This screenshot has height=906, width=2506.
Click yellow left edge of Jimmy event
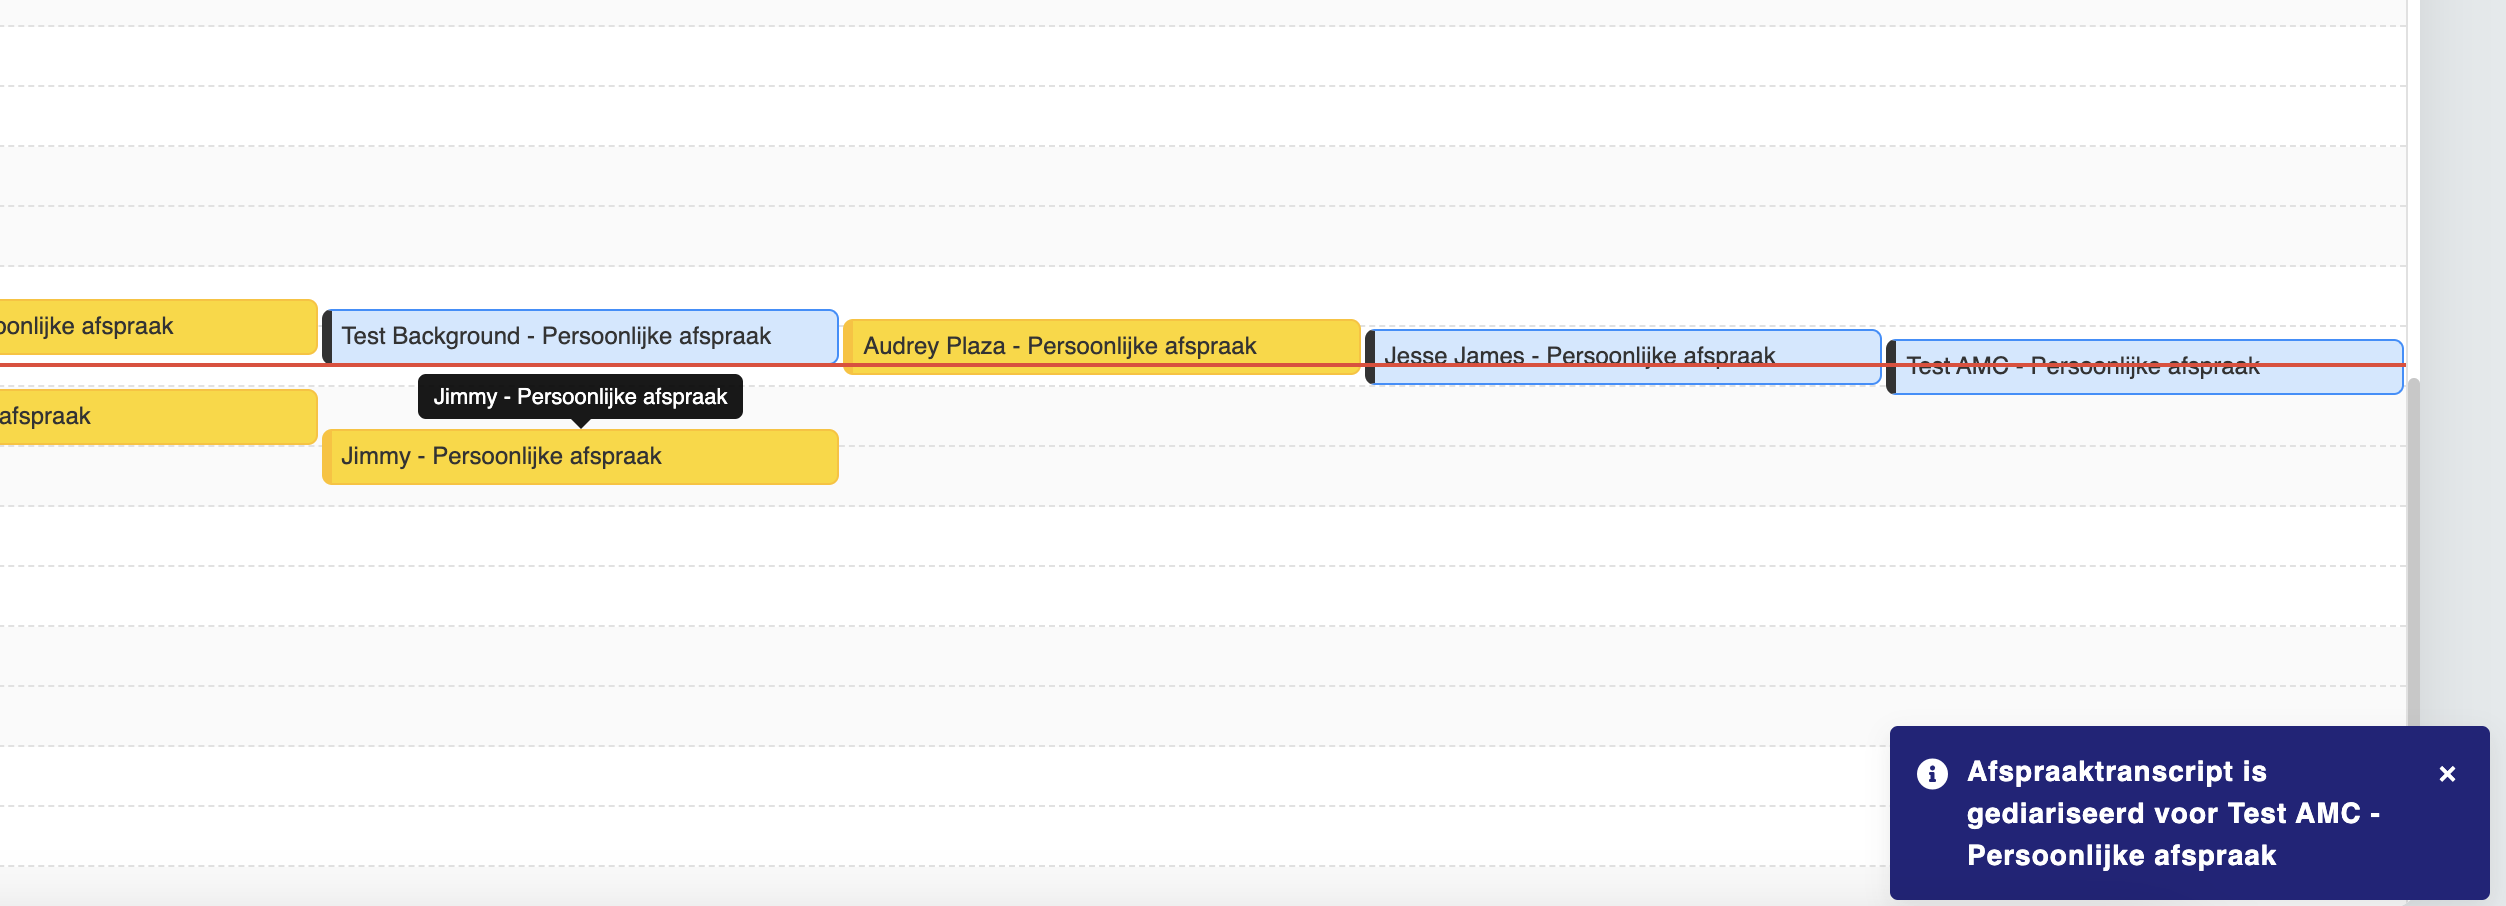pyautogui.click(x=327, y=457)
